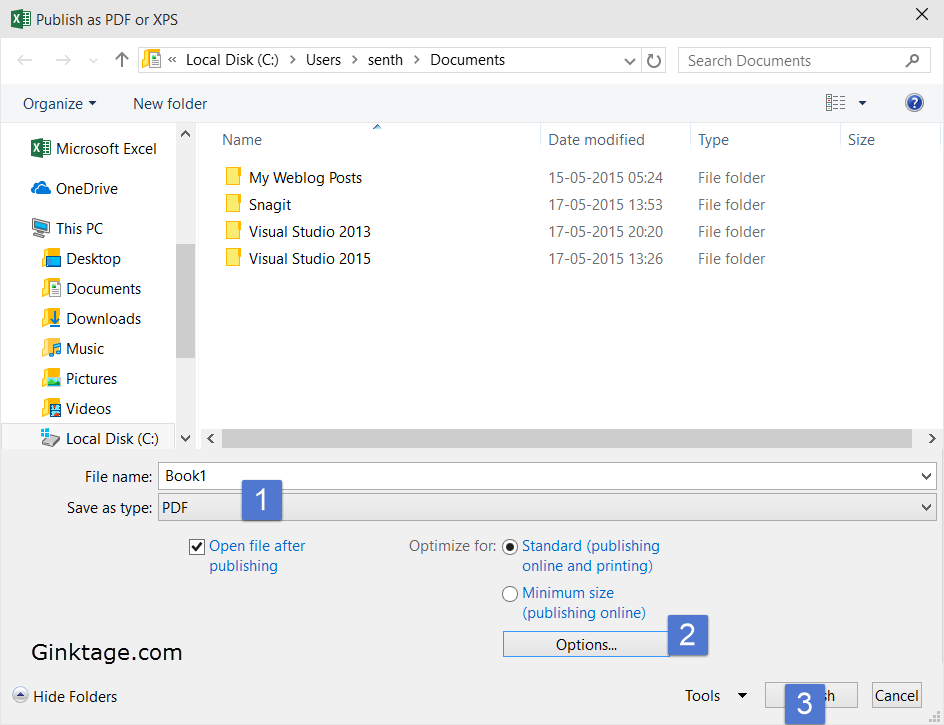
Task: Uncheck Open file after publishing
Action: (197, 546)
